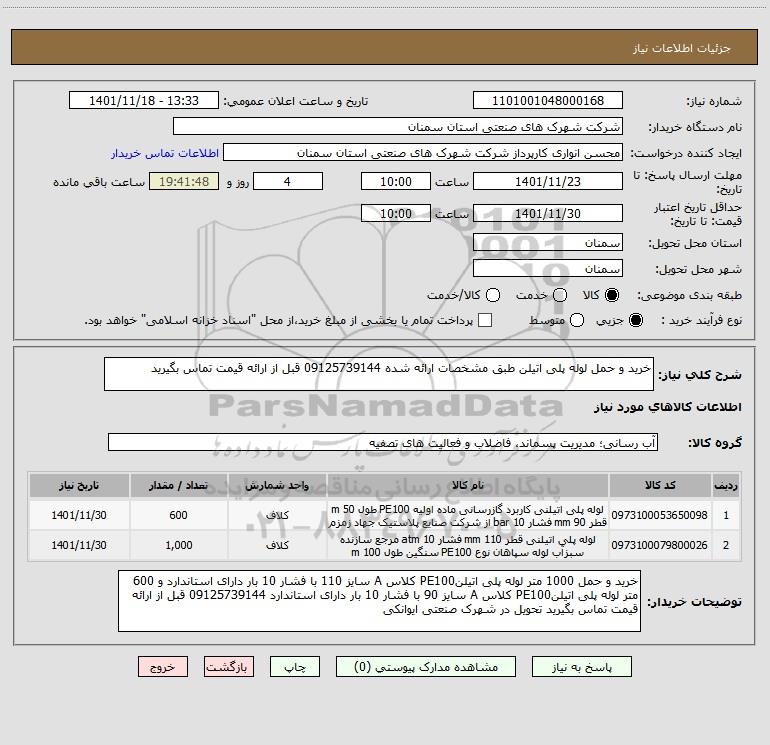This screenshot has height=745, width=770.
Task: Click the remaining days field showing 4
Action: pyautogui.click(x=288, y=181)
